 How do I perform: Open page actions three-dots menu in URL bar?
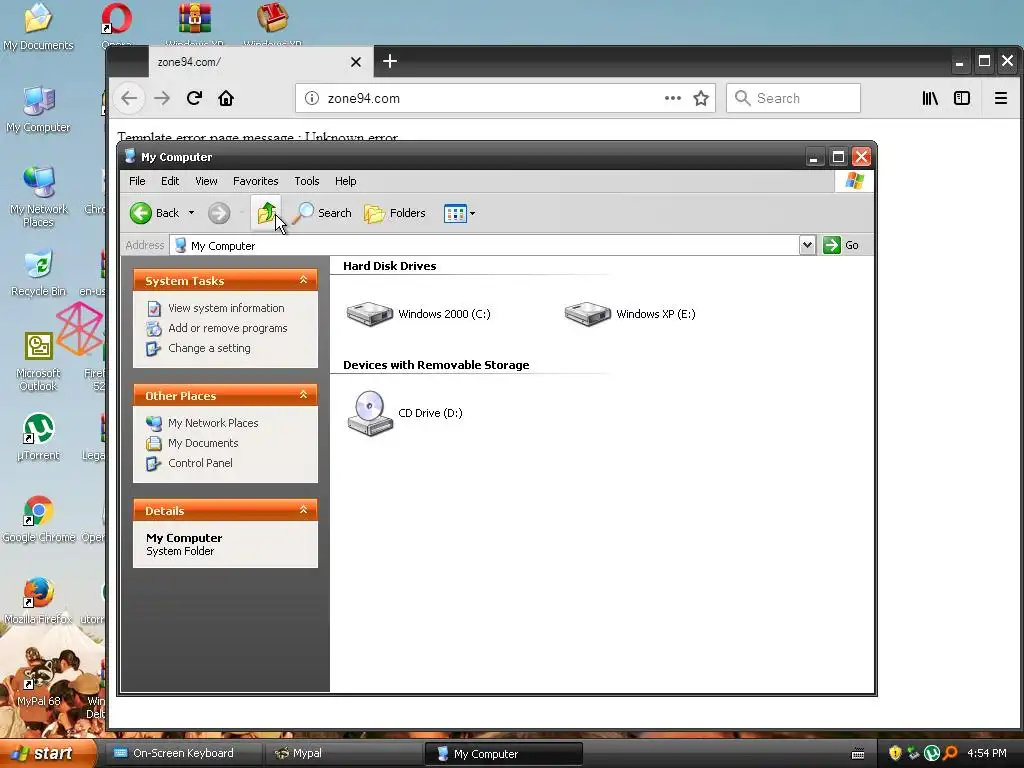(x=673, y=98)
